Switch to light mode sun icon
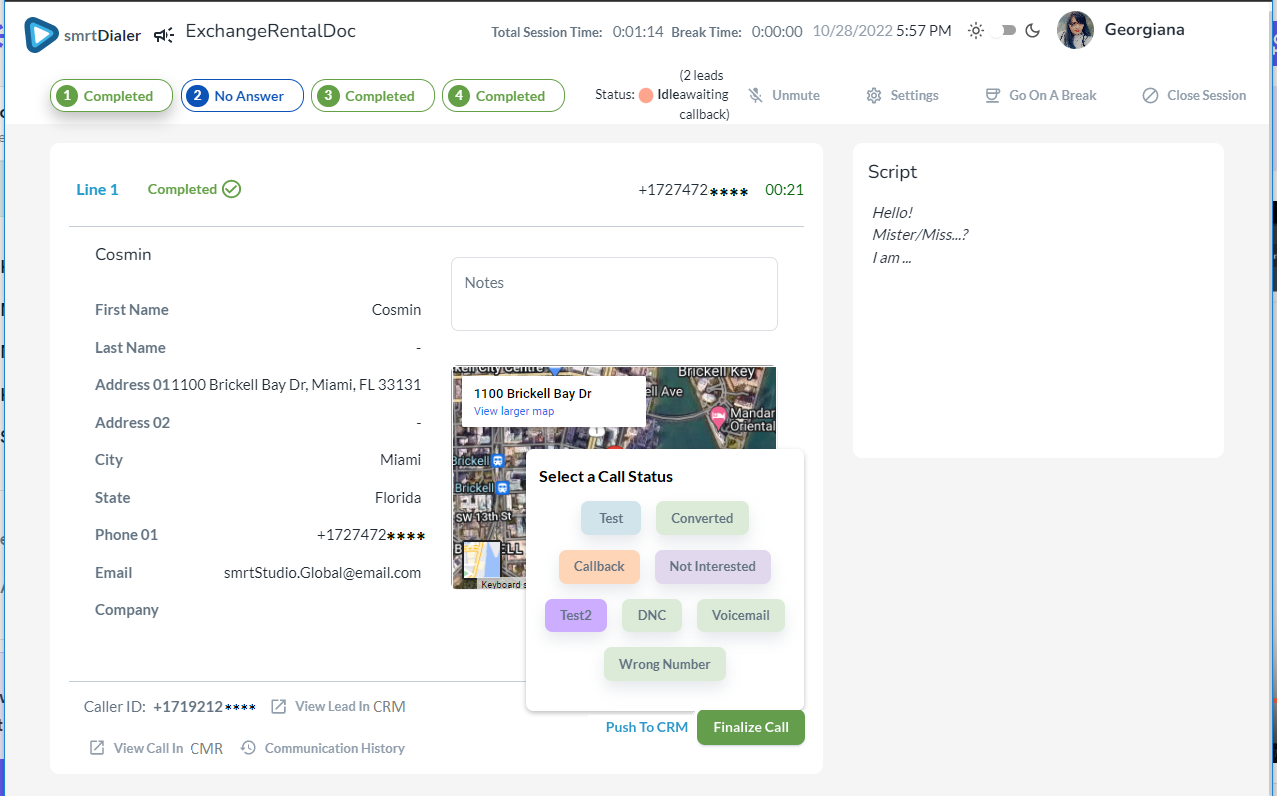 (x=976, y=31)
